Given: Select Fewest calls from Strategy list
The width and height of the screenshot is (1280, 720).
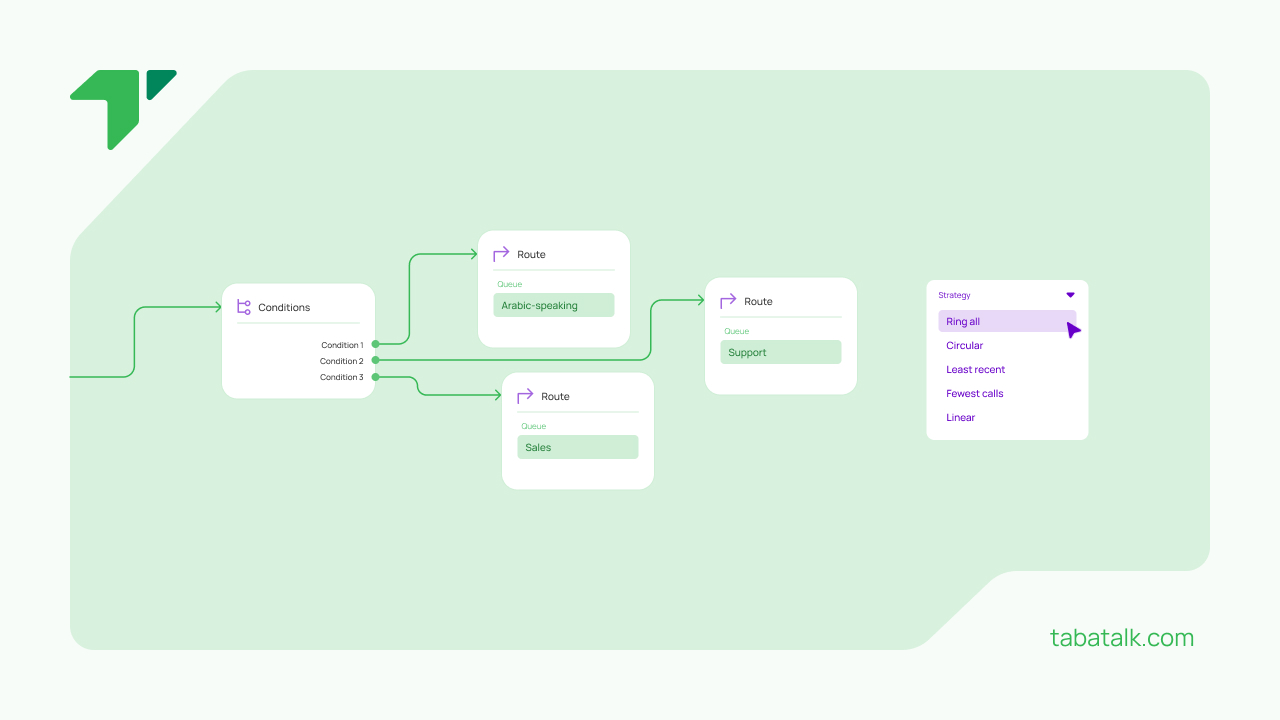Looking at the screenshot, I should 975,394.
